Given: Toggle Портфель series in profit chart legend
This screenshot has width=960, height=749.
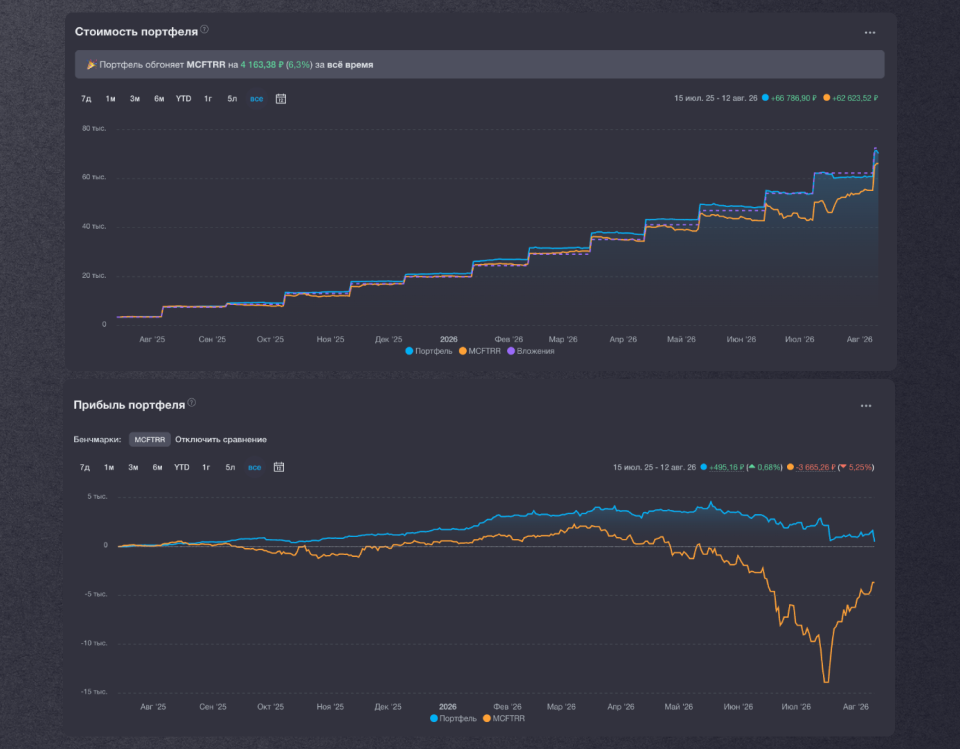Looking at the screenshot, I should (453, 718).
